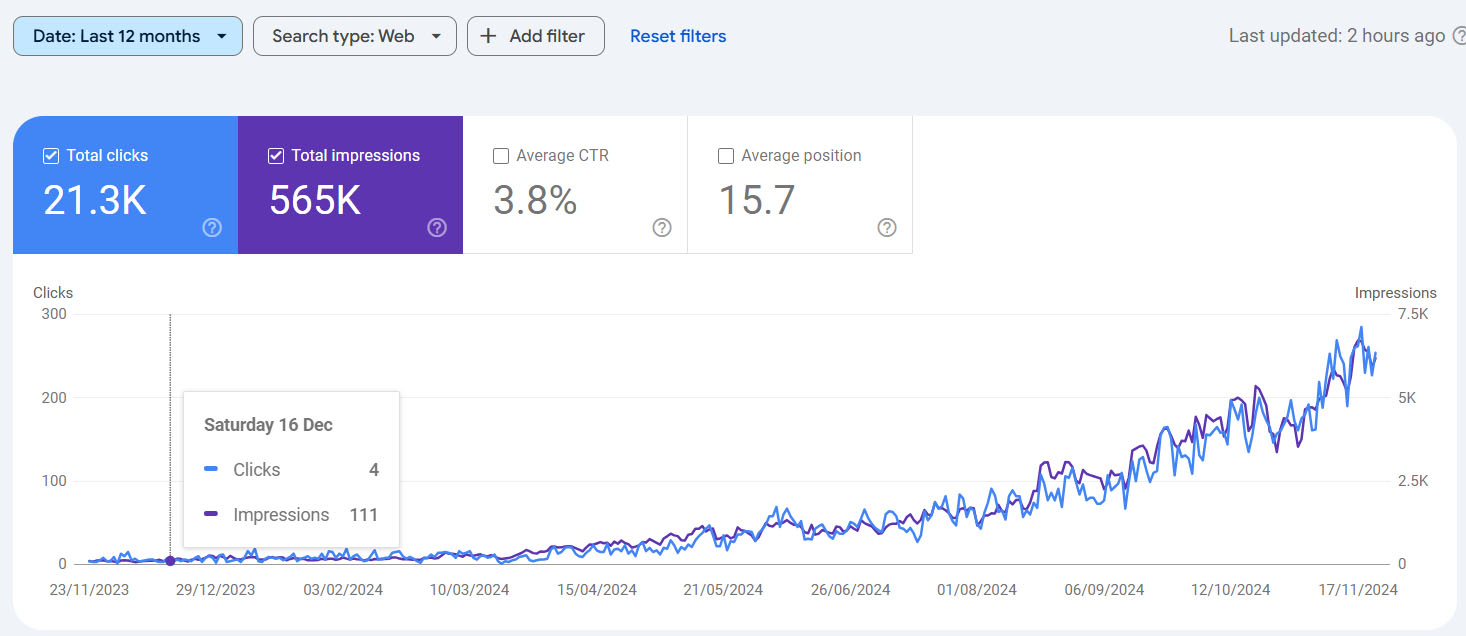Click plus icon in Add filter button
The height and width of the screenshot is (636, 1466).
pos(488,36)
